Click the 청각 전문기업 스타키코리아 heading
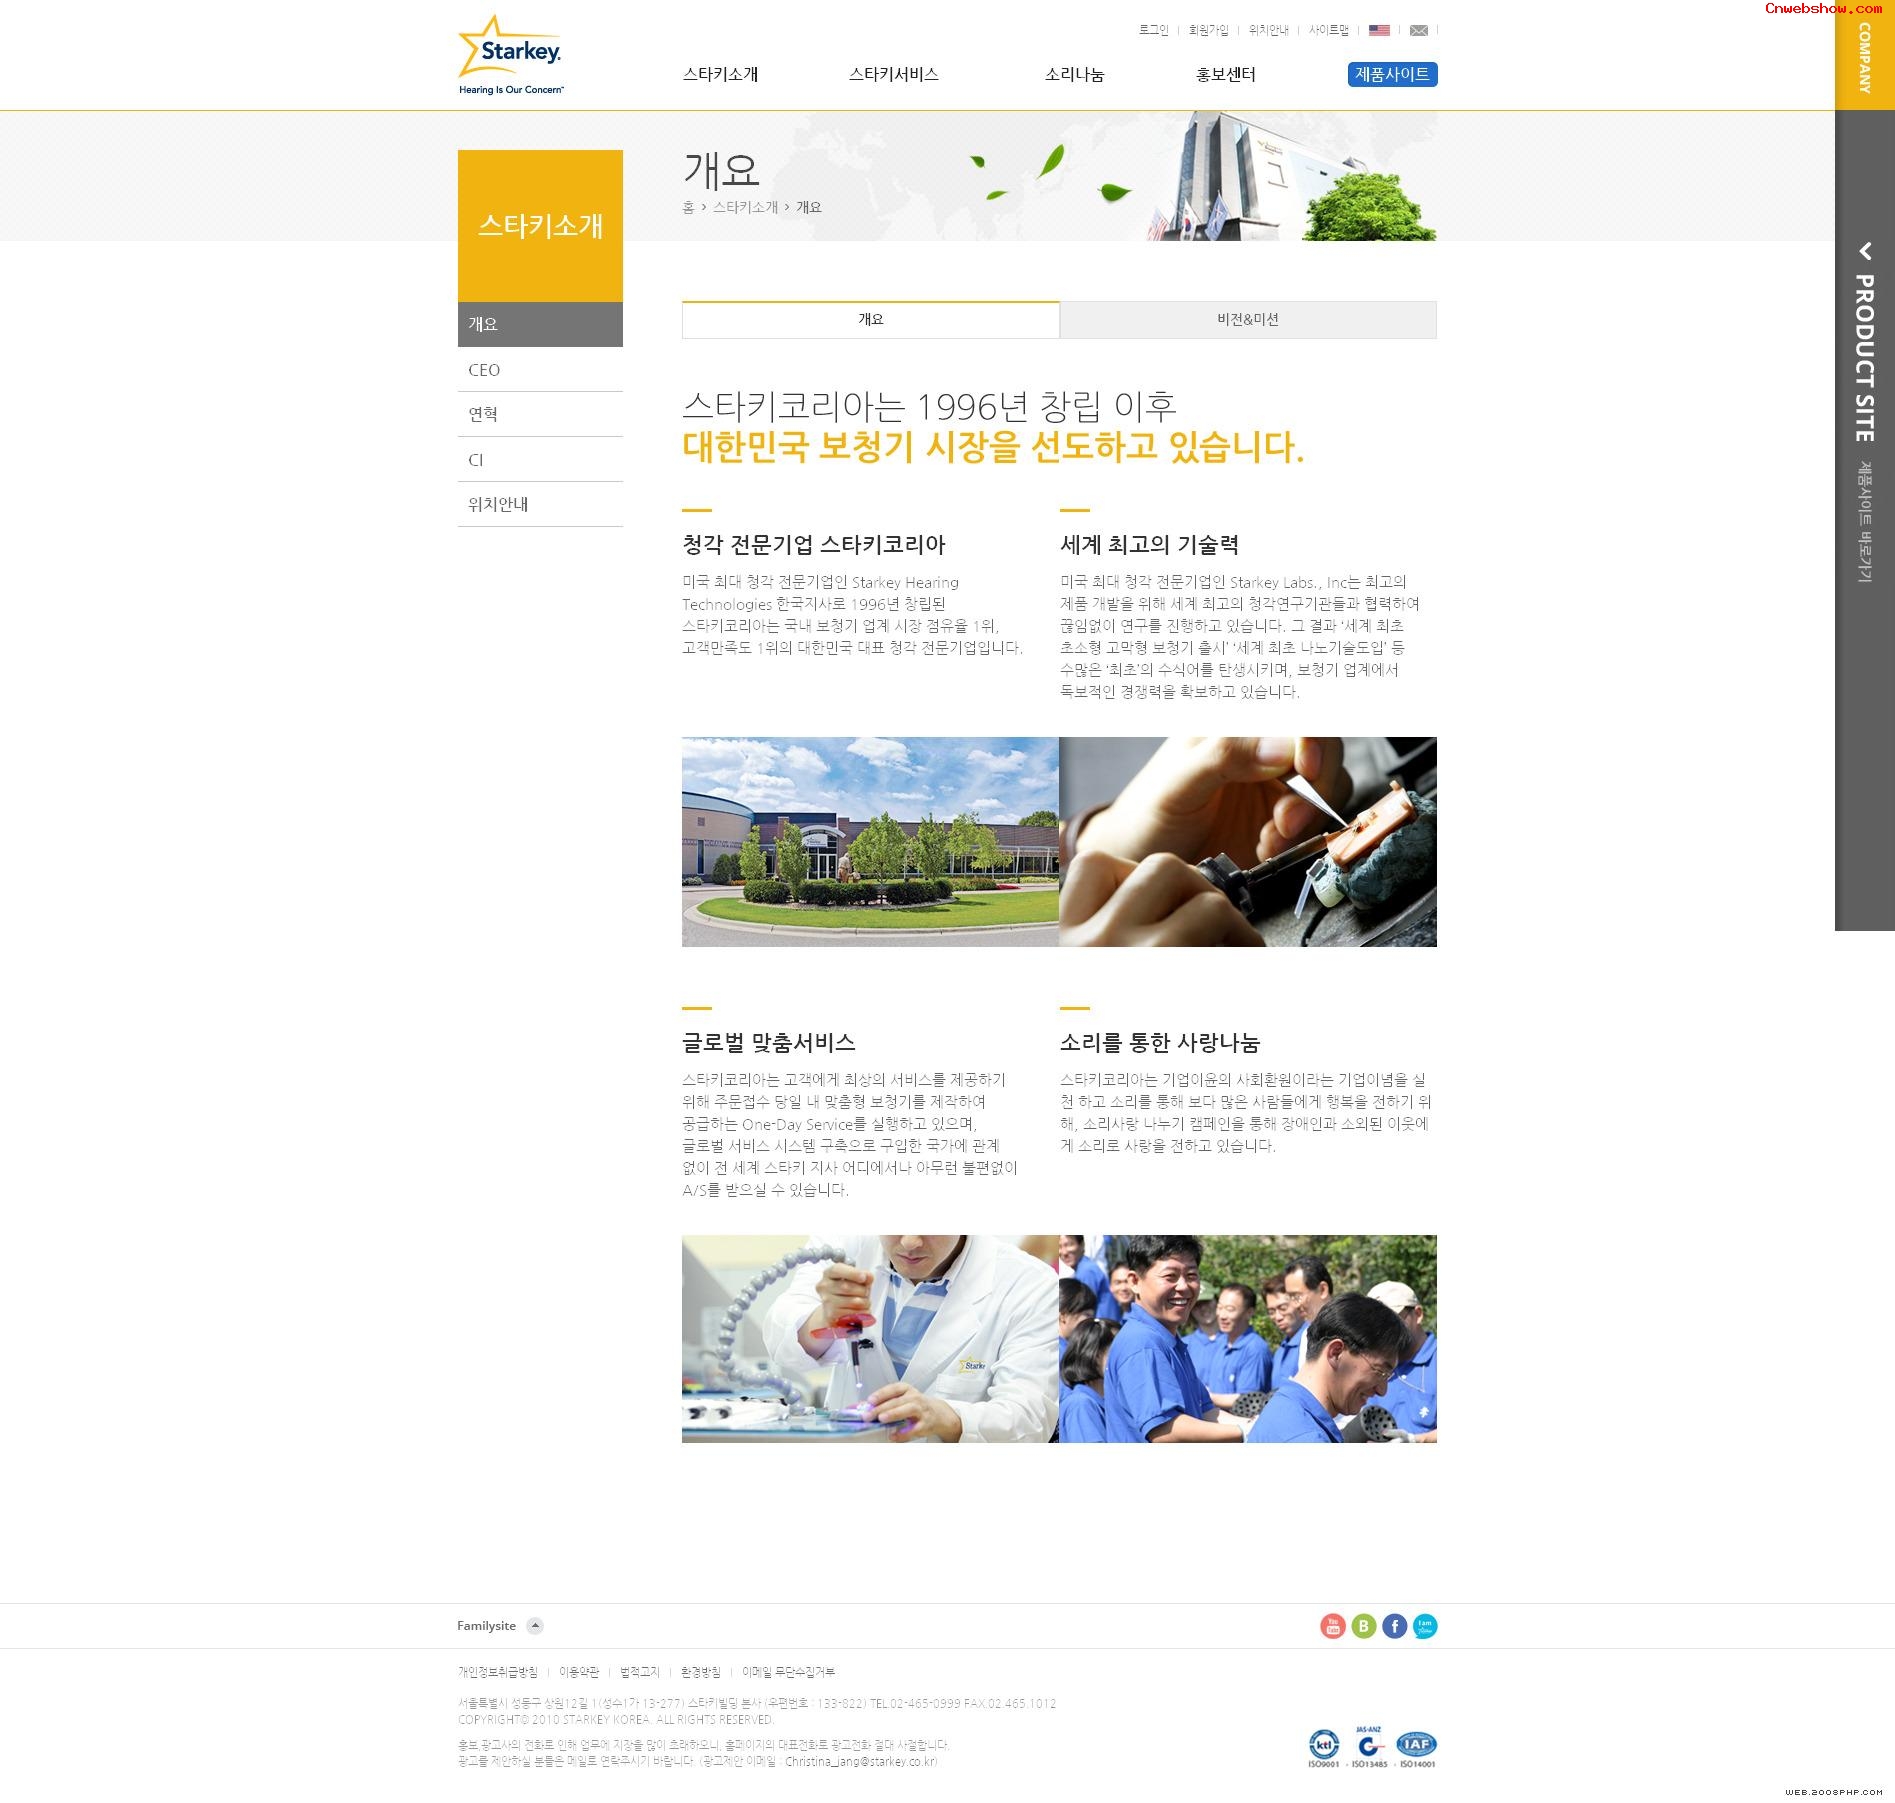1895x1803 pixels. click(x=814, y=545)
